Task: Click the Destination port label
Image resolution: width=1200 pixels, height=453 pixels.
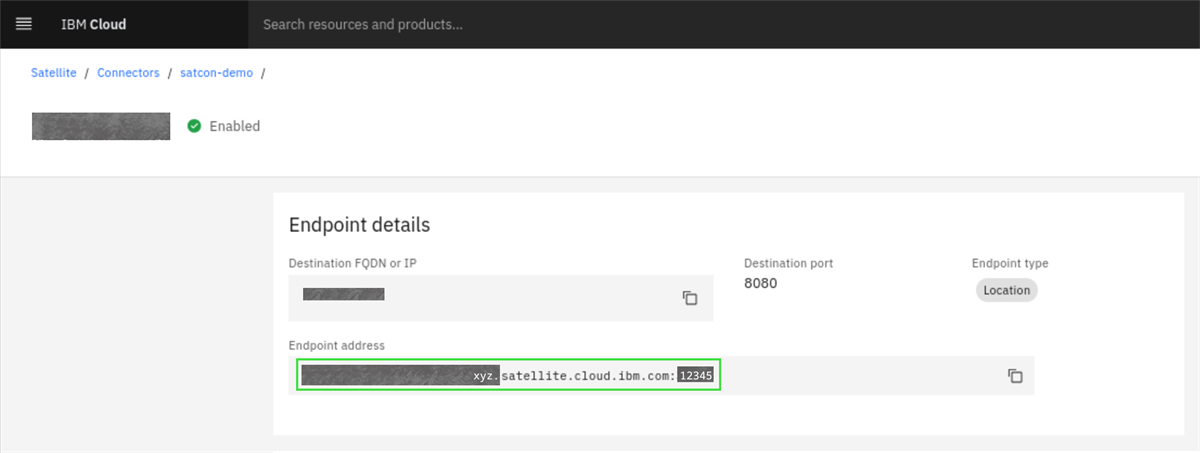Action: [788, 263]
